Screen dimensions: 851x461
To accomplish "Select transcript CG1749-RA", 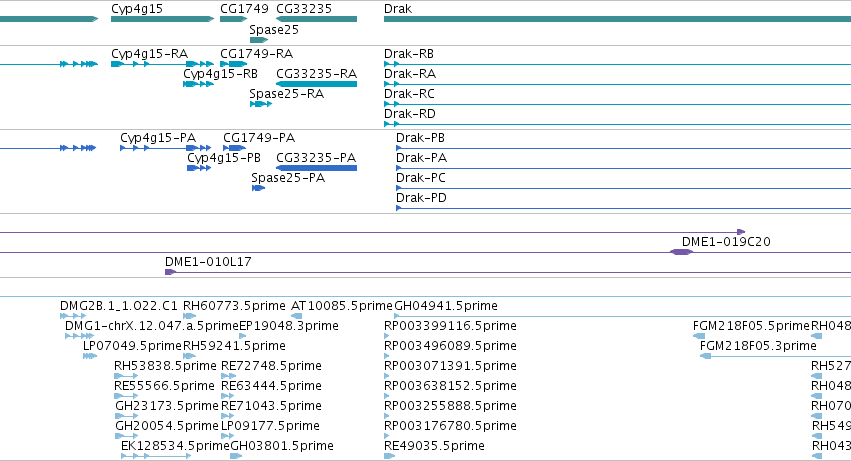I will coord(257,54).
